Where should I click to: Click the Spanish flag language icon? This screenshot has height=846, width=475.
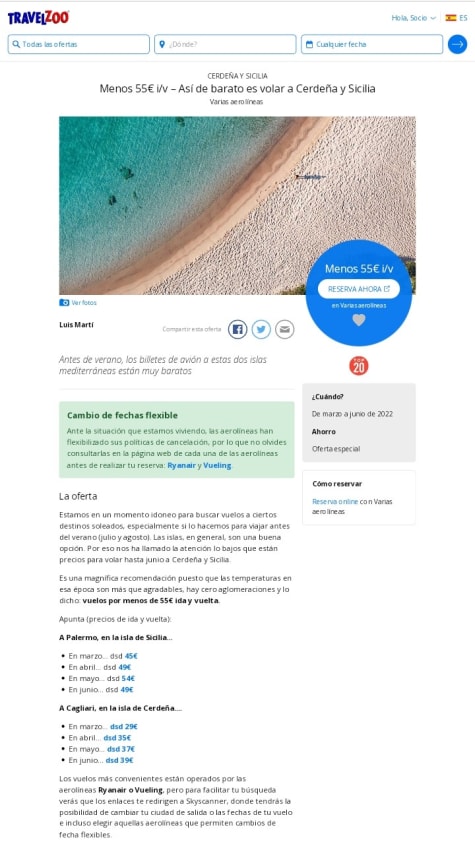click(451, 18)
